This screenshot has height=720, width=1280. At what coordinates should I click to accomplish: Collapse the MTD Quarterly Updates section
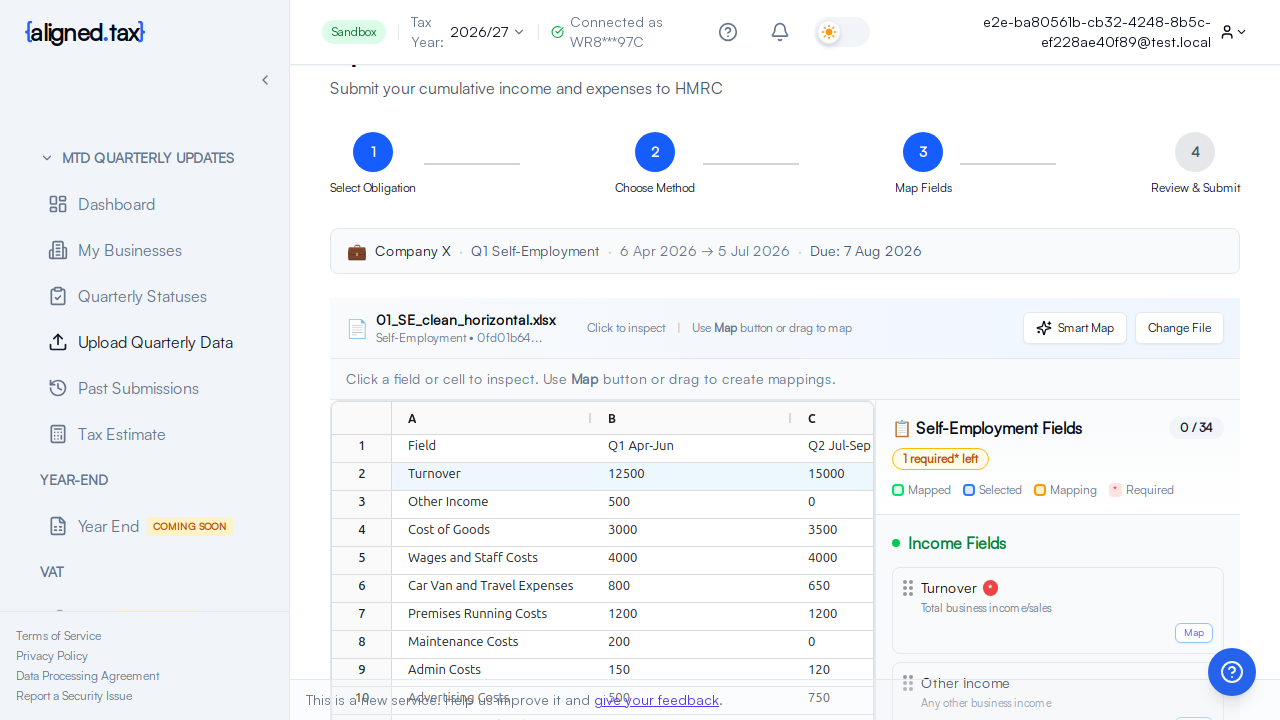47,158
